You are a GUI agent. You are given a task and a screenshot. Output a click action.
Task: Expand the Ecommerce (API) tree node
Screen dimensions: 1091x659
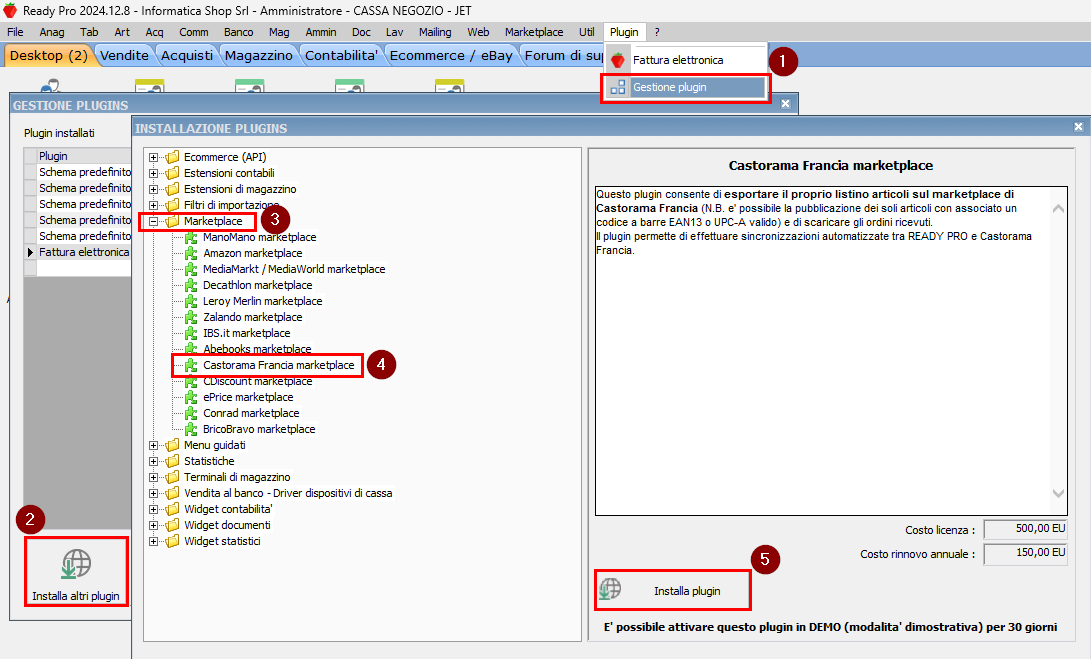(153, 157)
